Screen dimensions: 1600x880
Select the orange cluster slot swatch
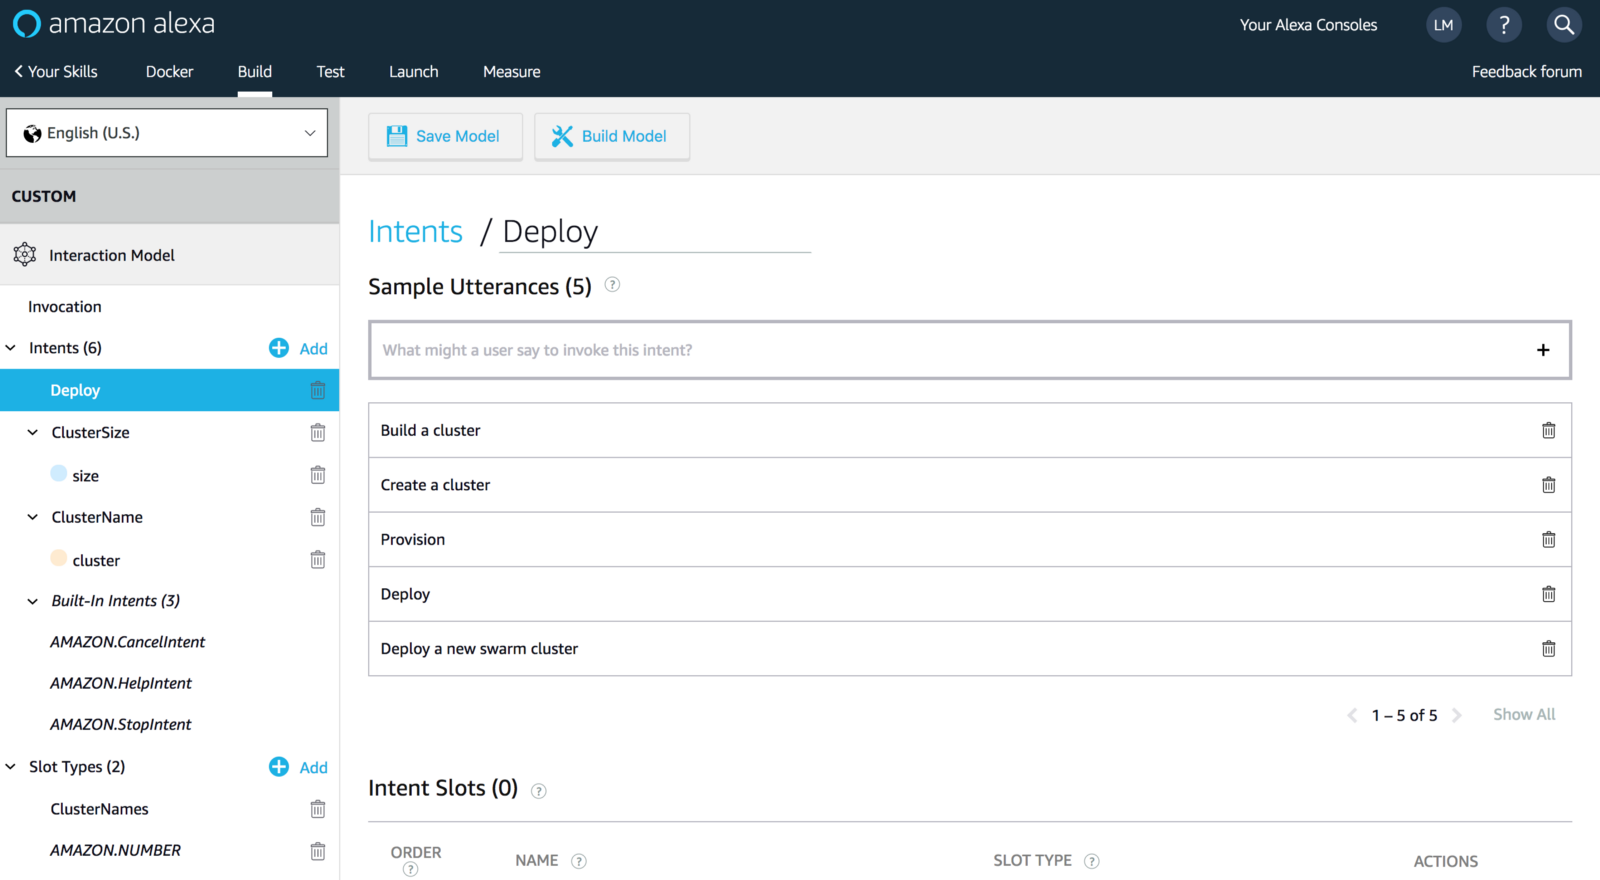(x=59, y=559)
